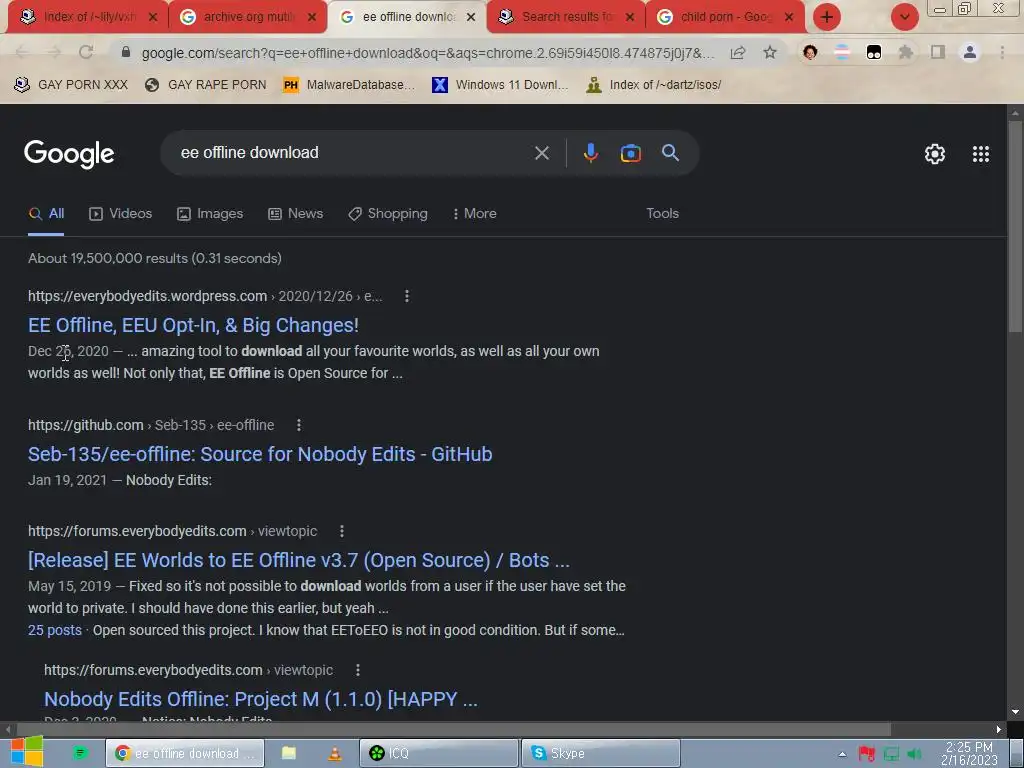The width and height of the screenshot is (1024, 768).
Task: Open the taskbar clock and date
Action: [969, 753]
